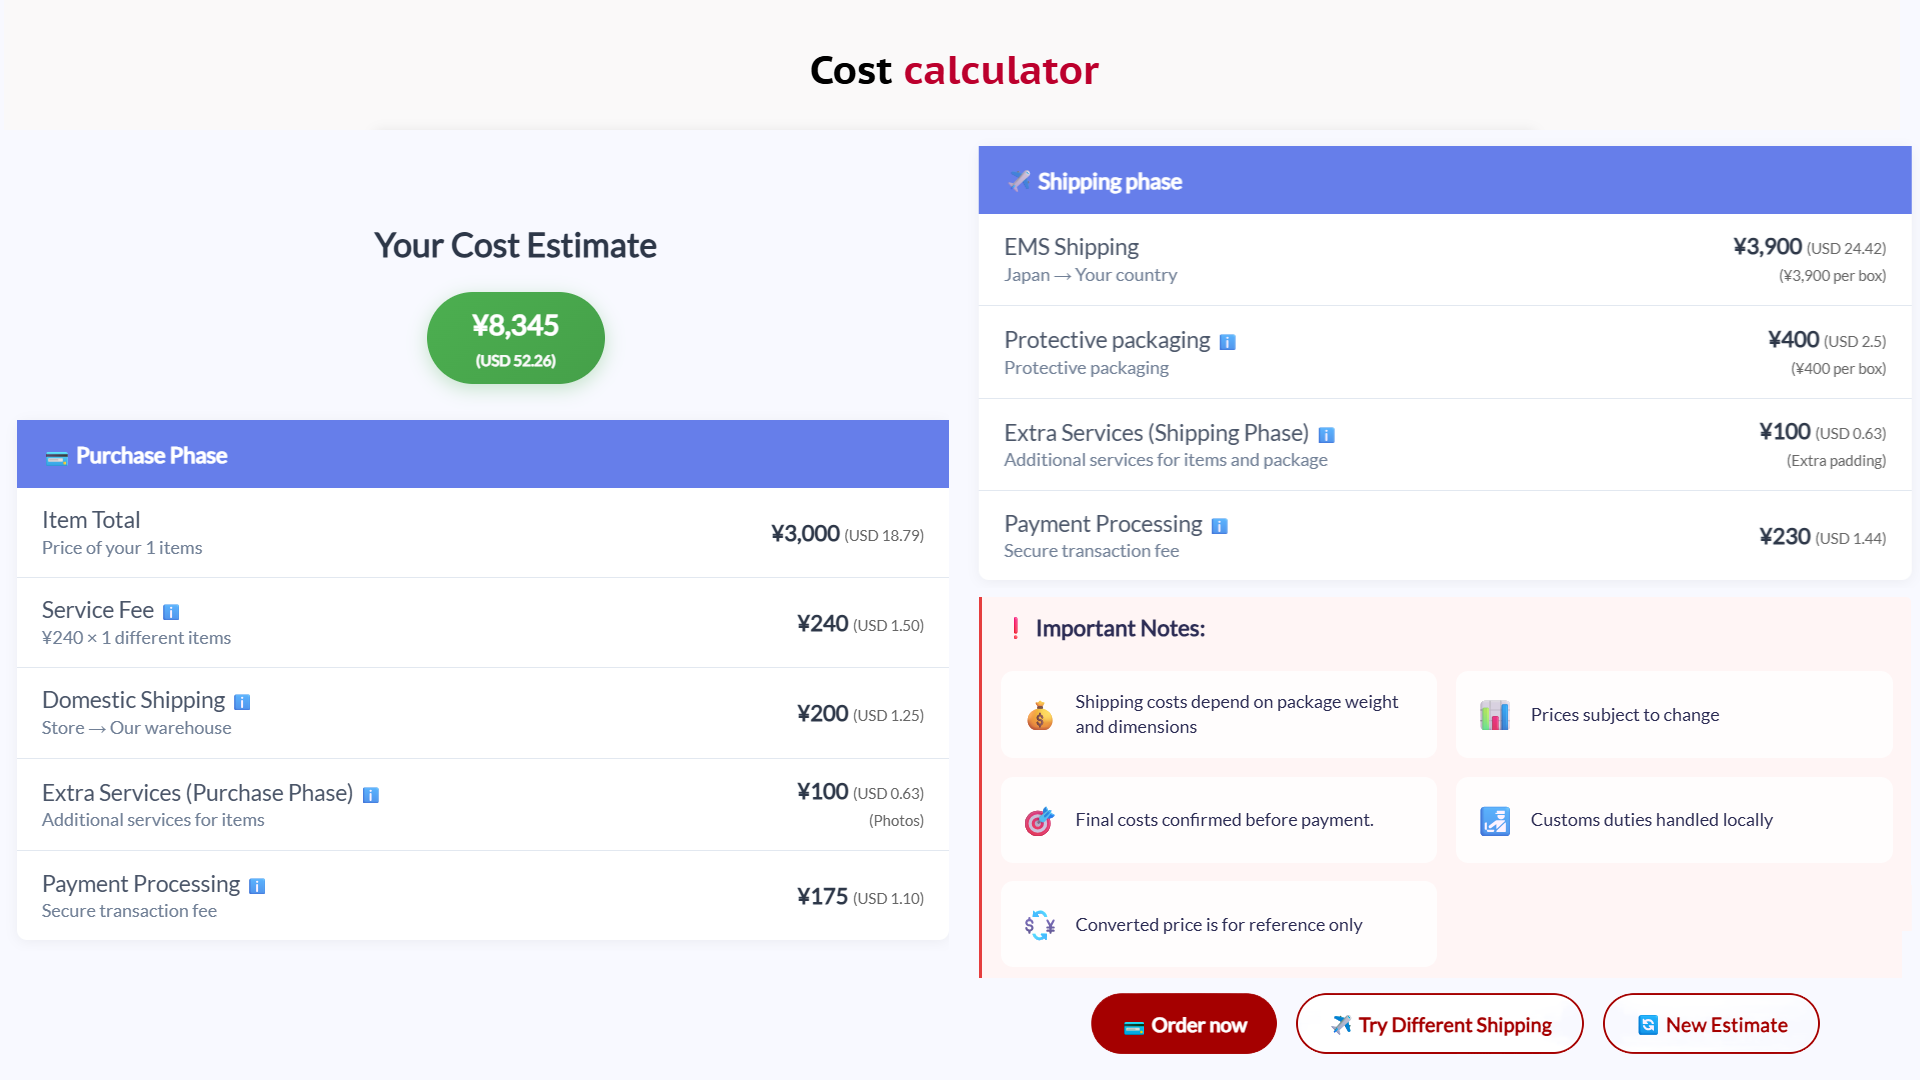This screenshot has height=1080, width=1920.
Task: Click the rocket icon in Shipping phase header
Action: tap(1019, 181)
